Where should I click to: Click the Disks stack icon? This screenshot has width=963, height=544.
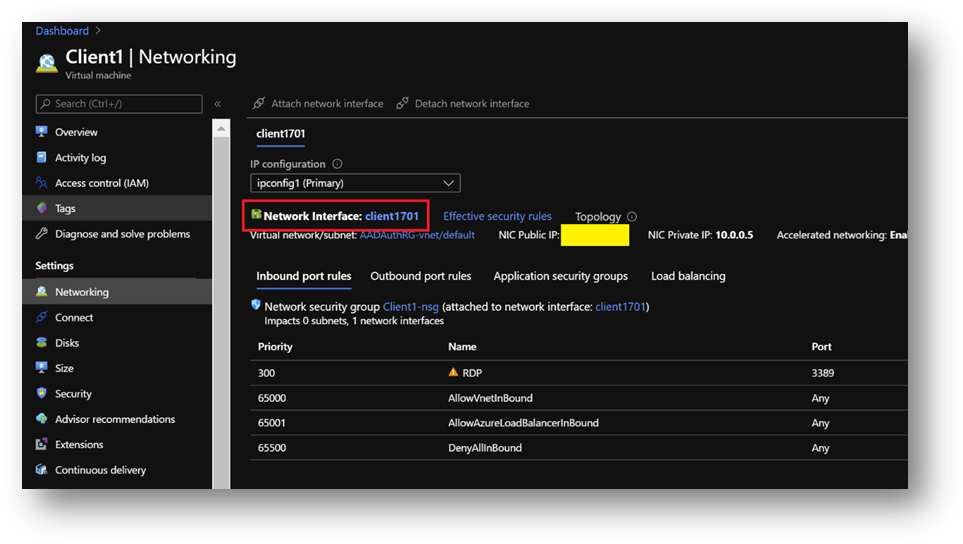click(42, 342)
